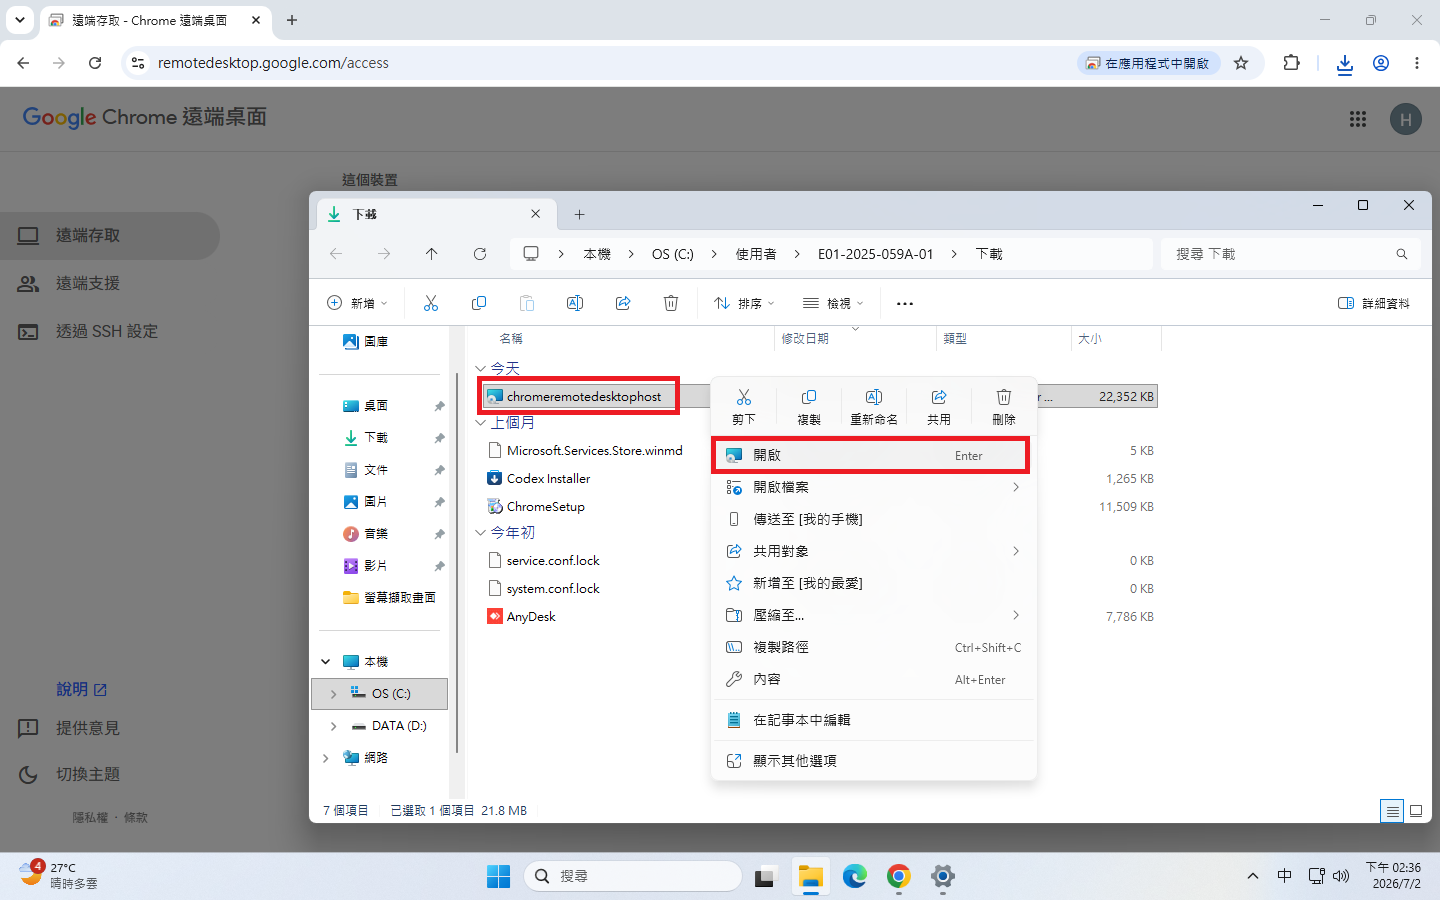The width and height of the screenshot is (1440, 900).
Task: Click the Refresh button in File Explorer
Action: point(480,254)
